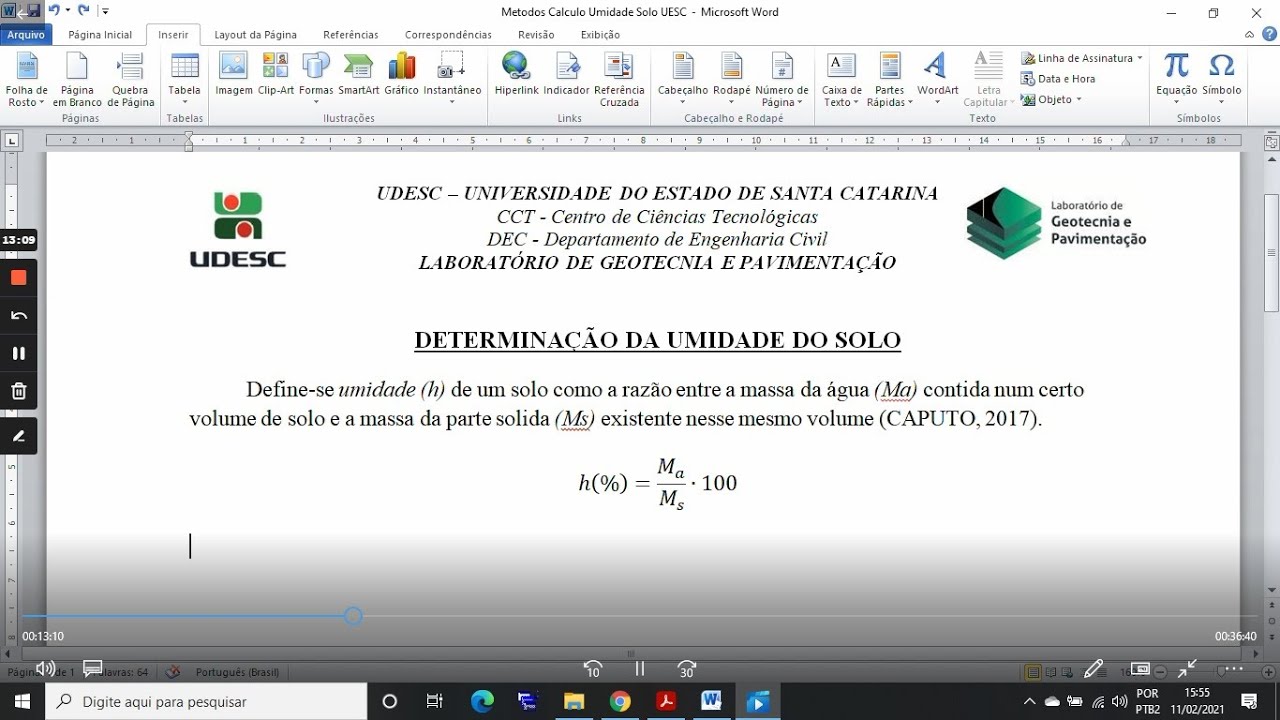
Task: Click the taskbar search box
Action: [x=205, y=701]
